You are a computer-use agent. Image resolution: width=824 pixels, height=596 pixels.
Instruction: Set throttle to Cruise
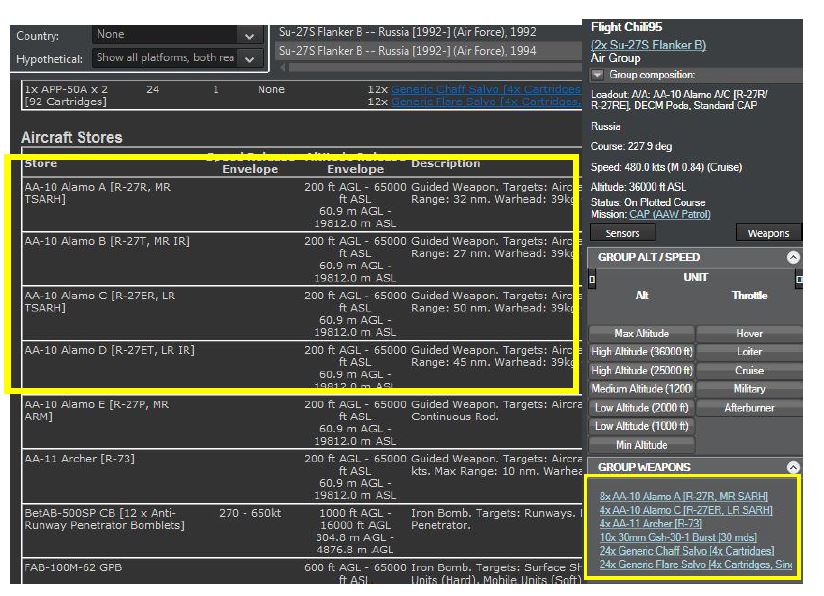(749, 371)
